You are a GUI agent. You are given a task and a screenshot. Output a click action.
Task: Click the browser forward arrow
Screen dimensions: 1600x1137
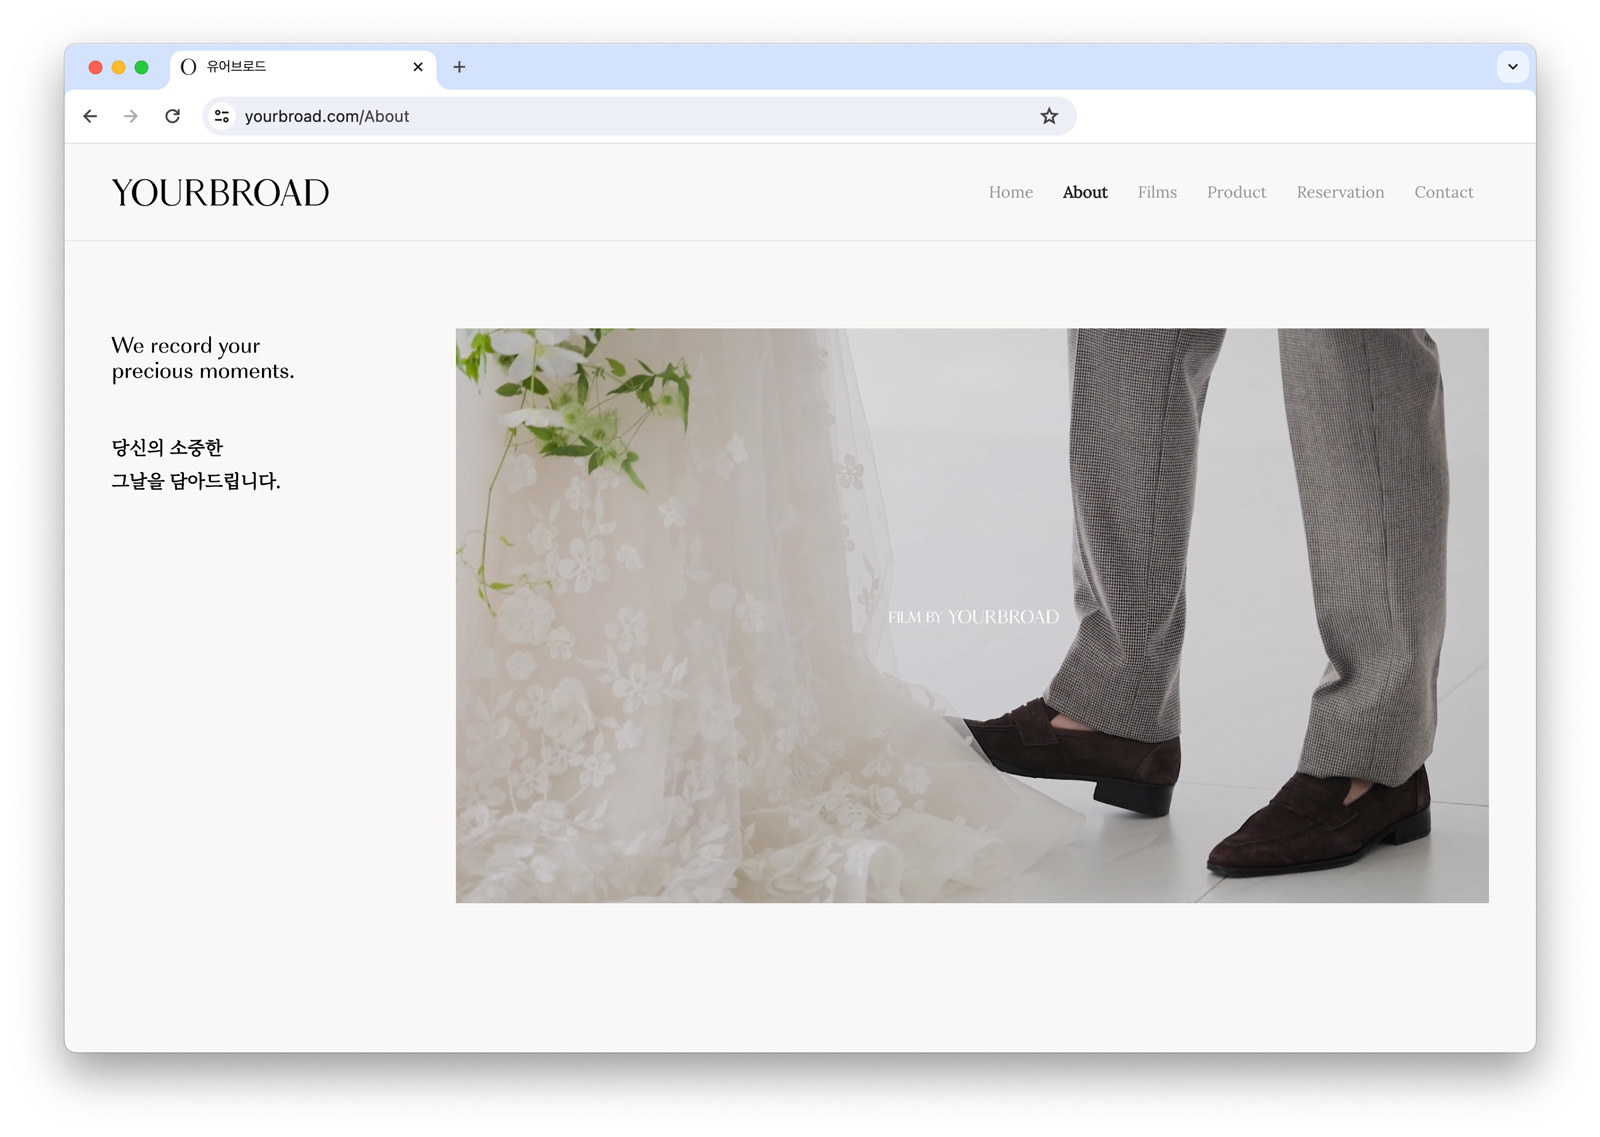(x=131, y=116)
